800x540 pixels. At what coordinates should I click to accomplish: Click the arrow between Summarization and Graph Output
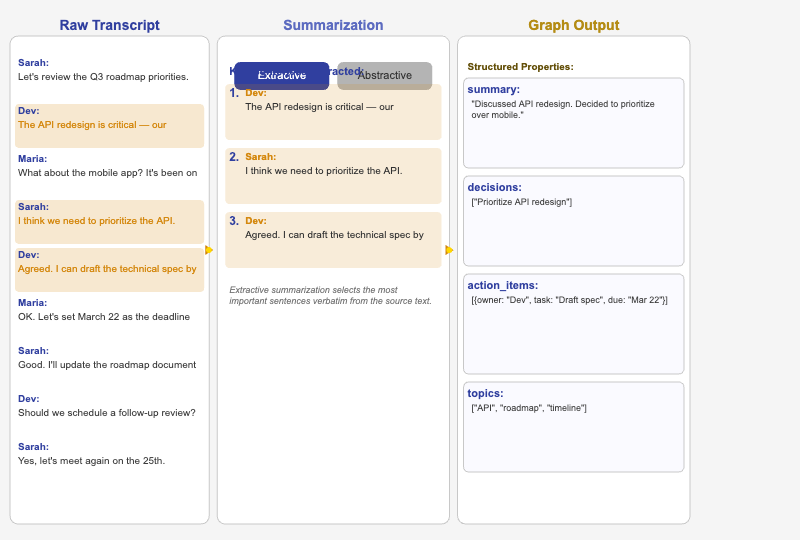[x=449, y=250]
